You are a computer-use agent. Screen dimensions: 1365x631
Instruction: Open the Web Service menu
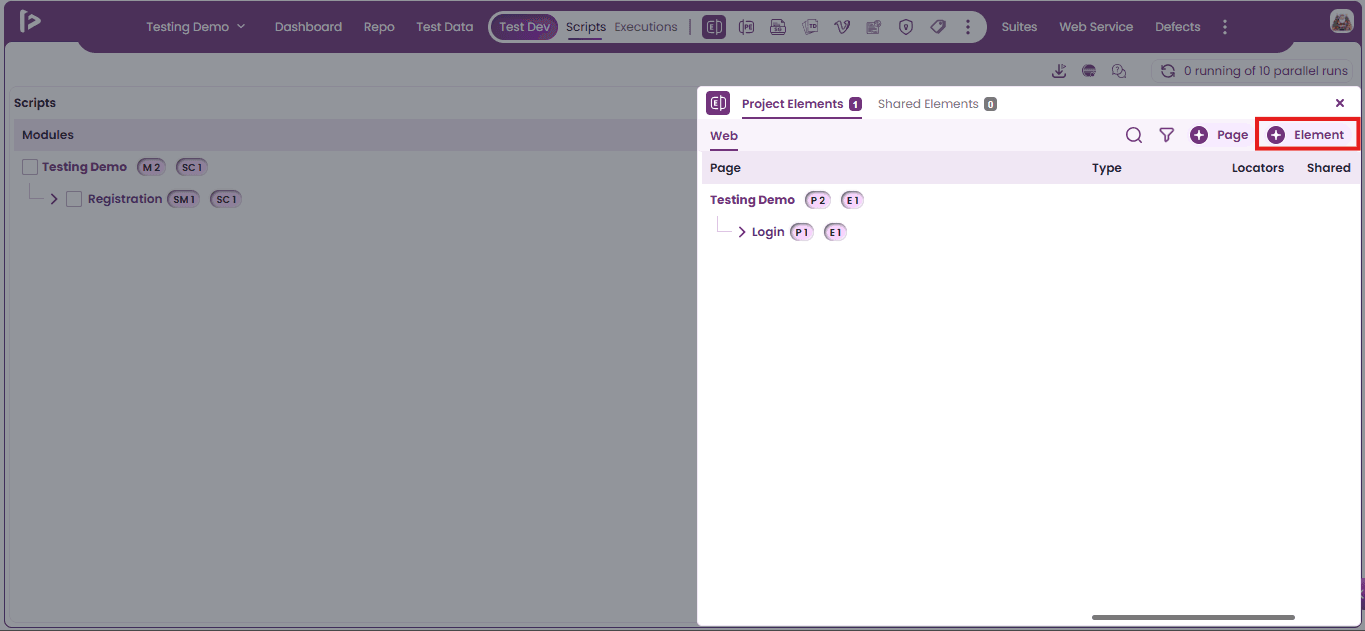(x=1096, y=27)
